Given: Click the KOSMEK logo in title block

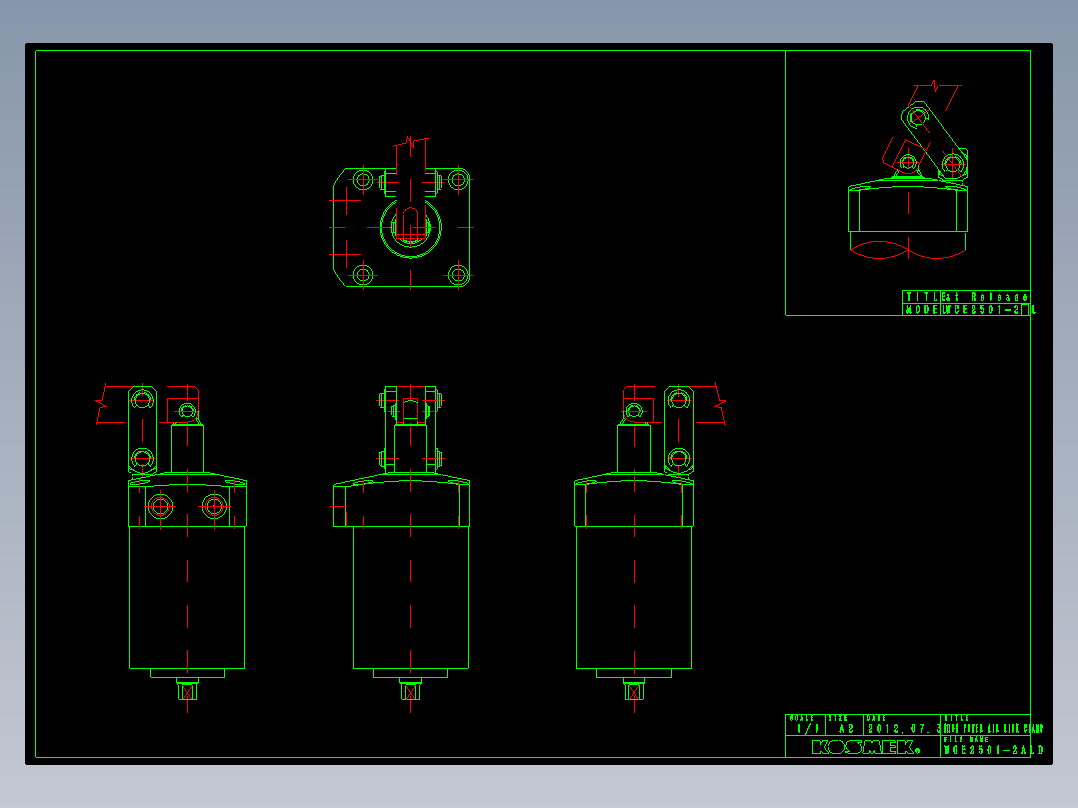Looking at the screenshot, I should point(866,747).
